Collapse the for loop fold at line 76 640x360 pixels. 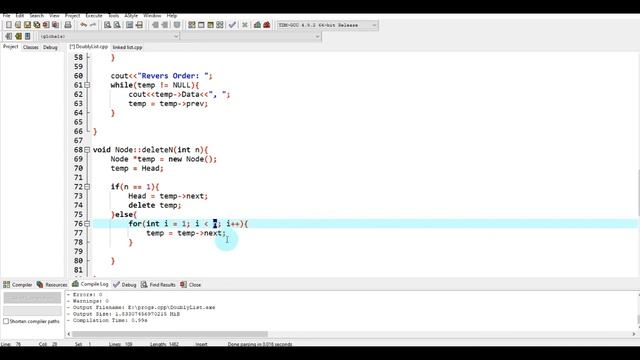(87, 224)
